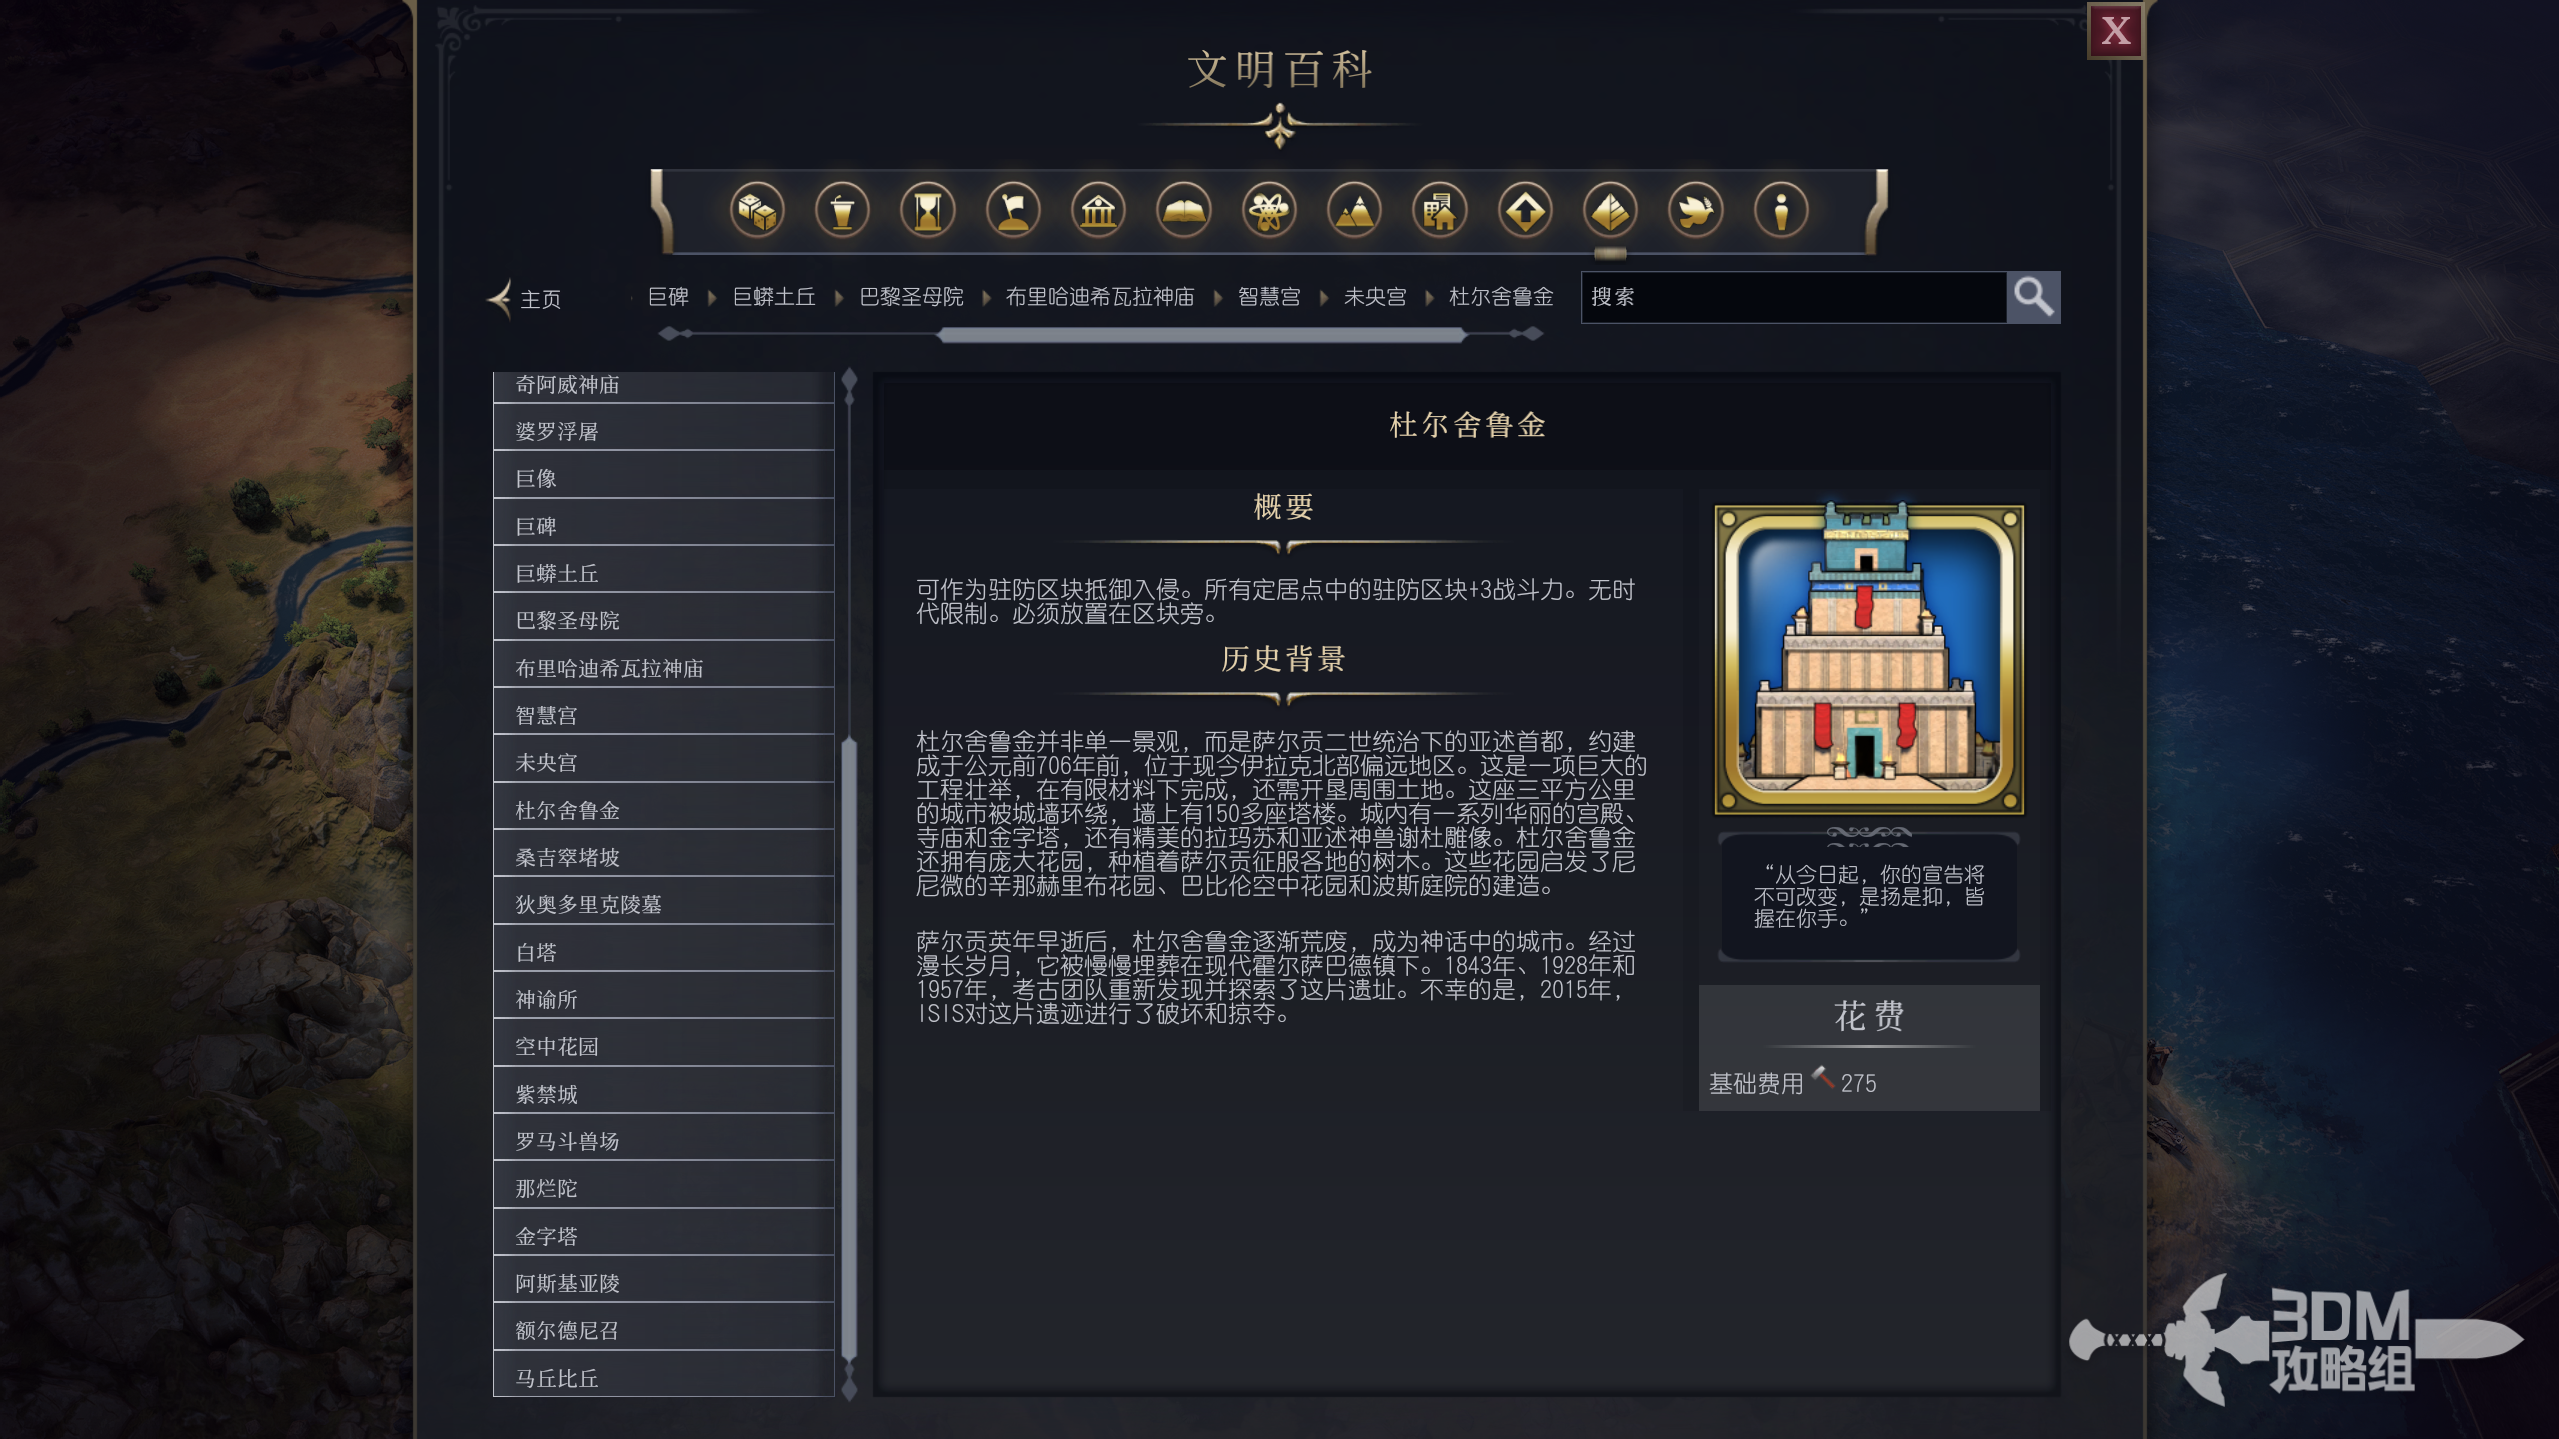Open the mountains terrain category icon
The height and width of the screenshot is (1439, 2559).
(x=1354, y=211)
